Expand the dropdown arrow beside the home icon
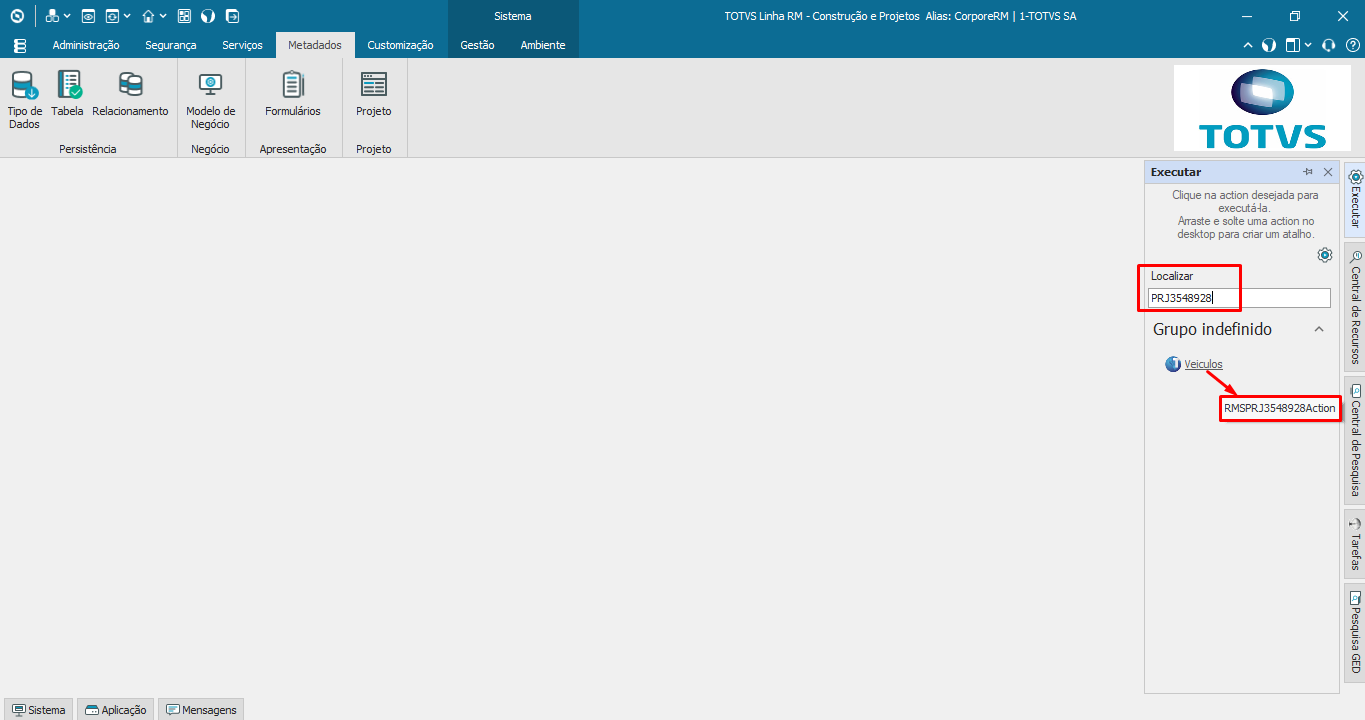1365x720 pixels. (163, 17)
